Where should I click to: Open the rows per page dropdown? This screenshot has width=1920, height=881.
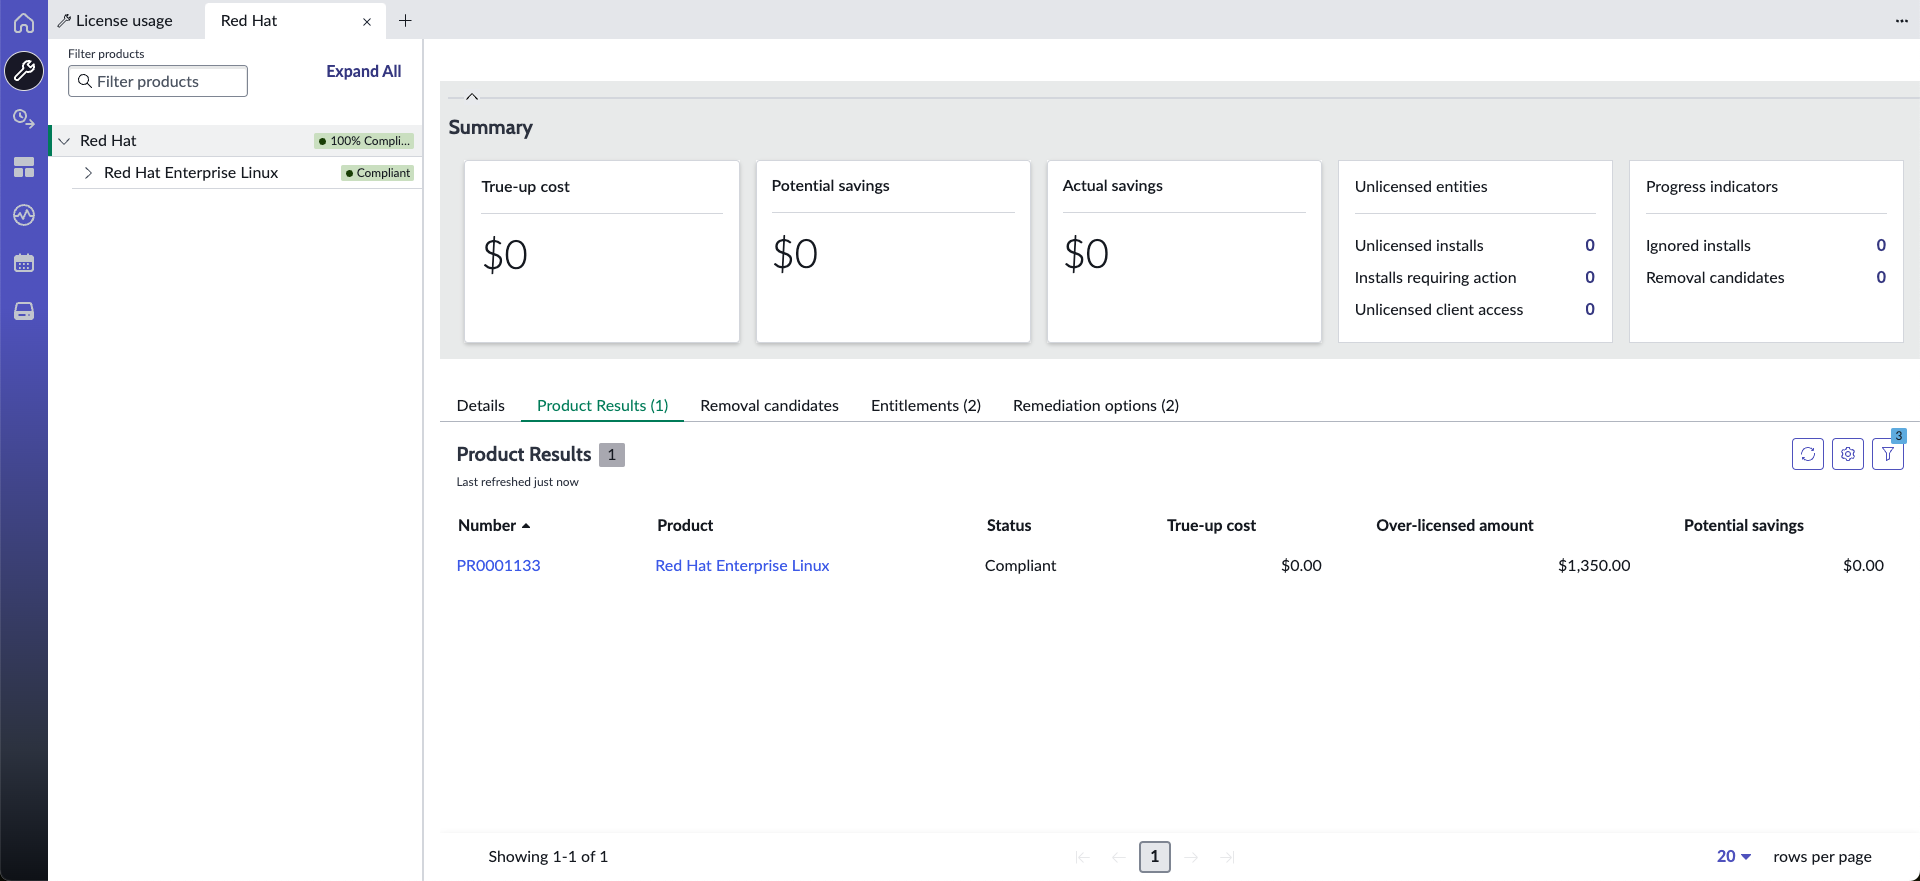coord(1734,856)
